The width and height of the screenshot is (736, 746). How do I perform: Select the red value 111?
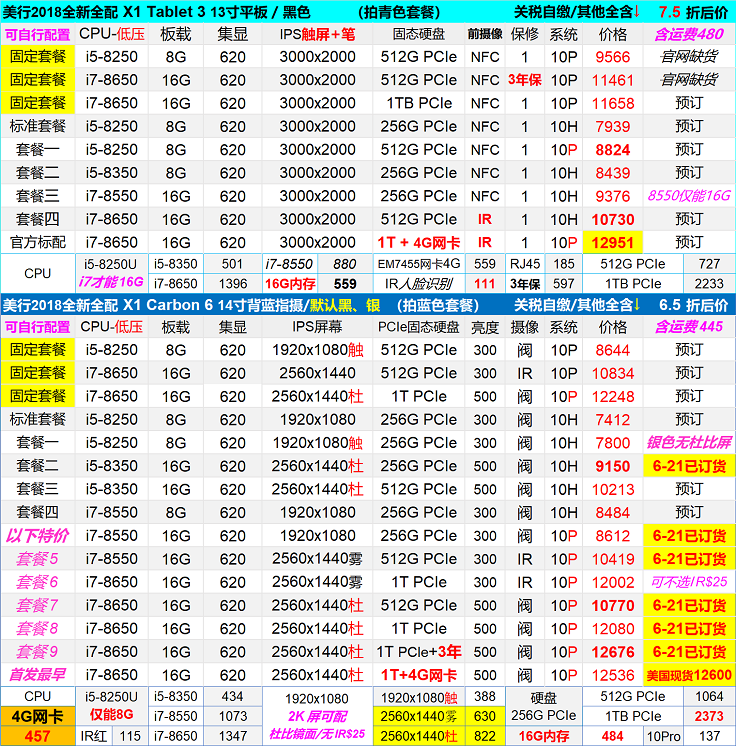(x=484, y=284)
